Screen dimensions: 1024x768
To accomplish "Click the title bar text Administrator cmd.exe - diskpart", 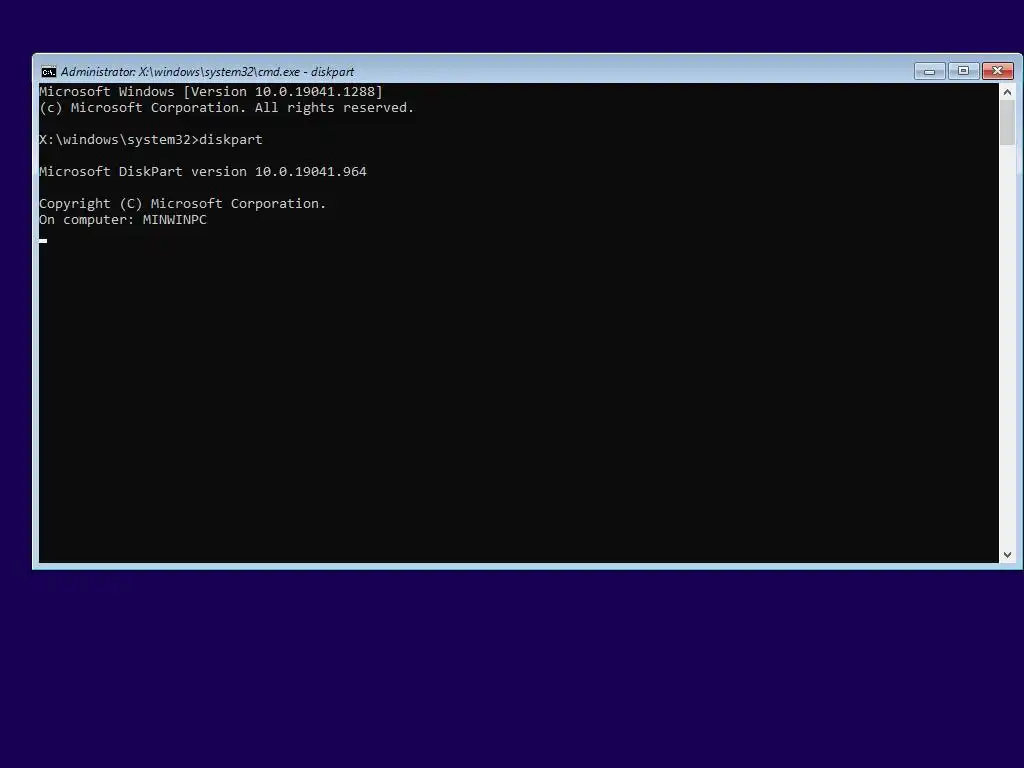I will tap(208, 72).
